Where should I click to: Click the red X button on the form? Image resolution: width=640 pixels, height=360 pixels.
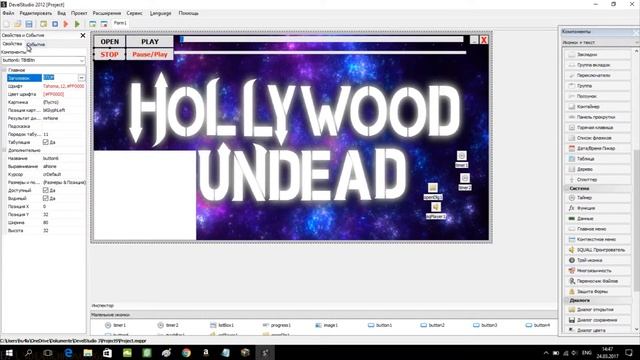pos(484,40)
